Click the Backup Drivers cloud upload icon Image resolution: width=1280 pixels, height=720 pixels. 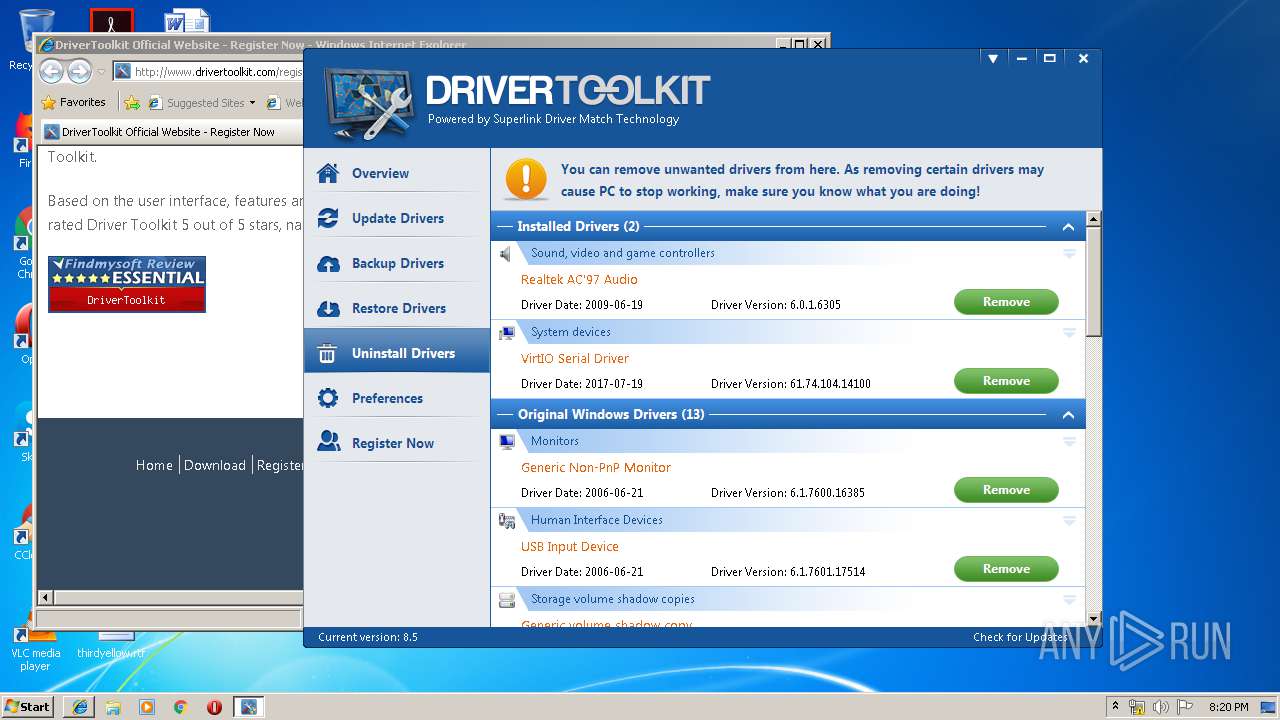point(328,263)
